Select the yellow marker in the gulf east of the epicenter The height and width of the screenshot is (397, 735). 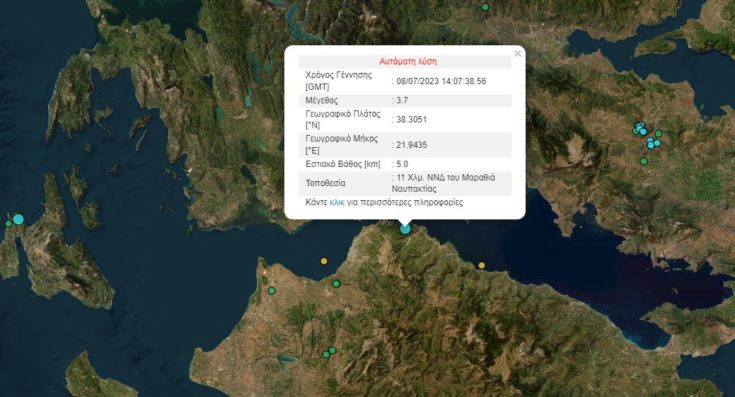[x=481, y=265]
